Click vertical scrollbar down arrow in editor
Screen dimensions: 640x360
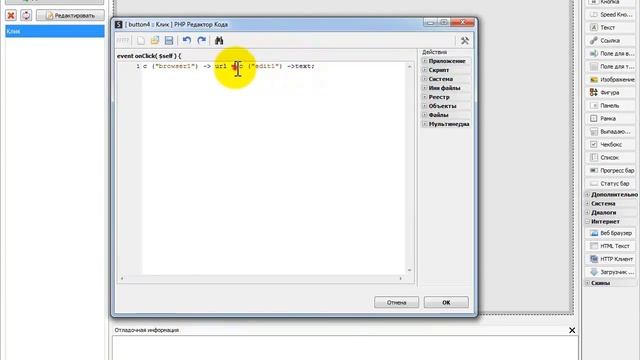[x=409, y=270]
